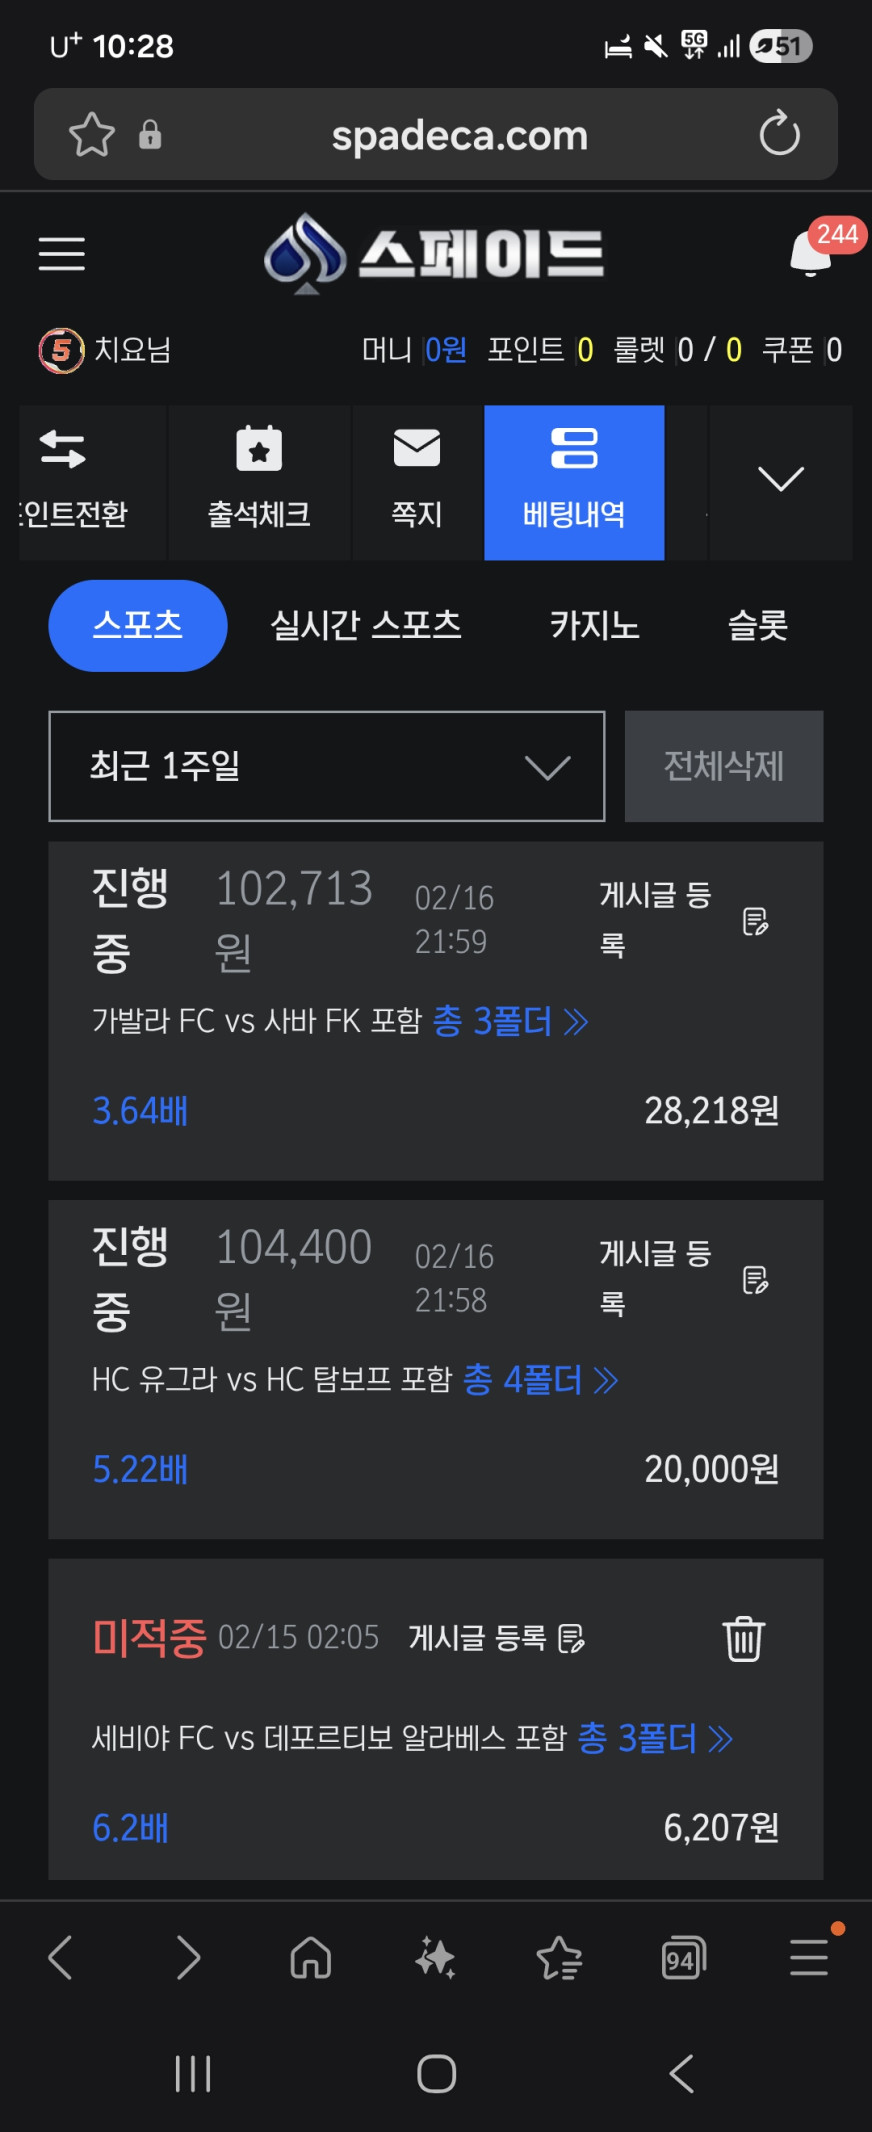872x2132 pixels.
Task: Open the hamburger side menu
Action: pos(61,254)
